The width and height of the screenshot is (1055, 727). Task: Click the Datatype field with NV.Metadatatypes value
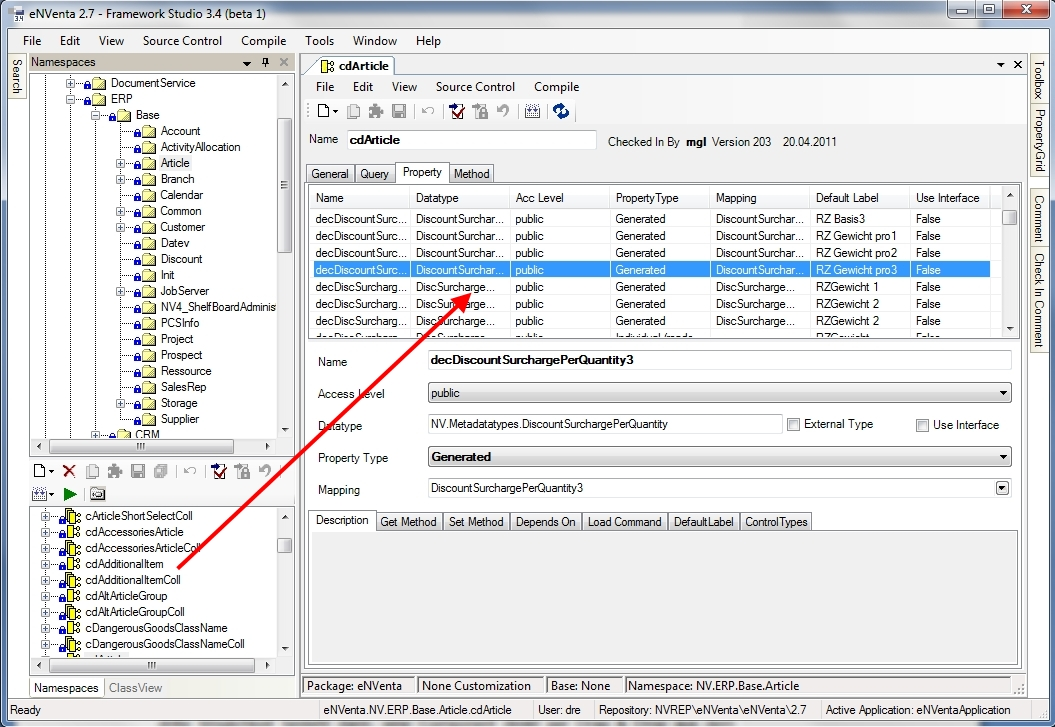(605, 424)
